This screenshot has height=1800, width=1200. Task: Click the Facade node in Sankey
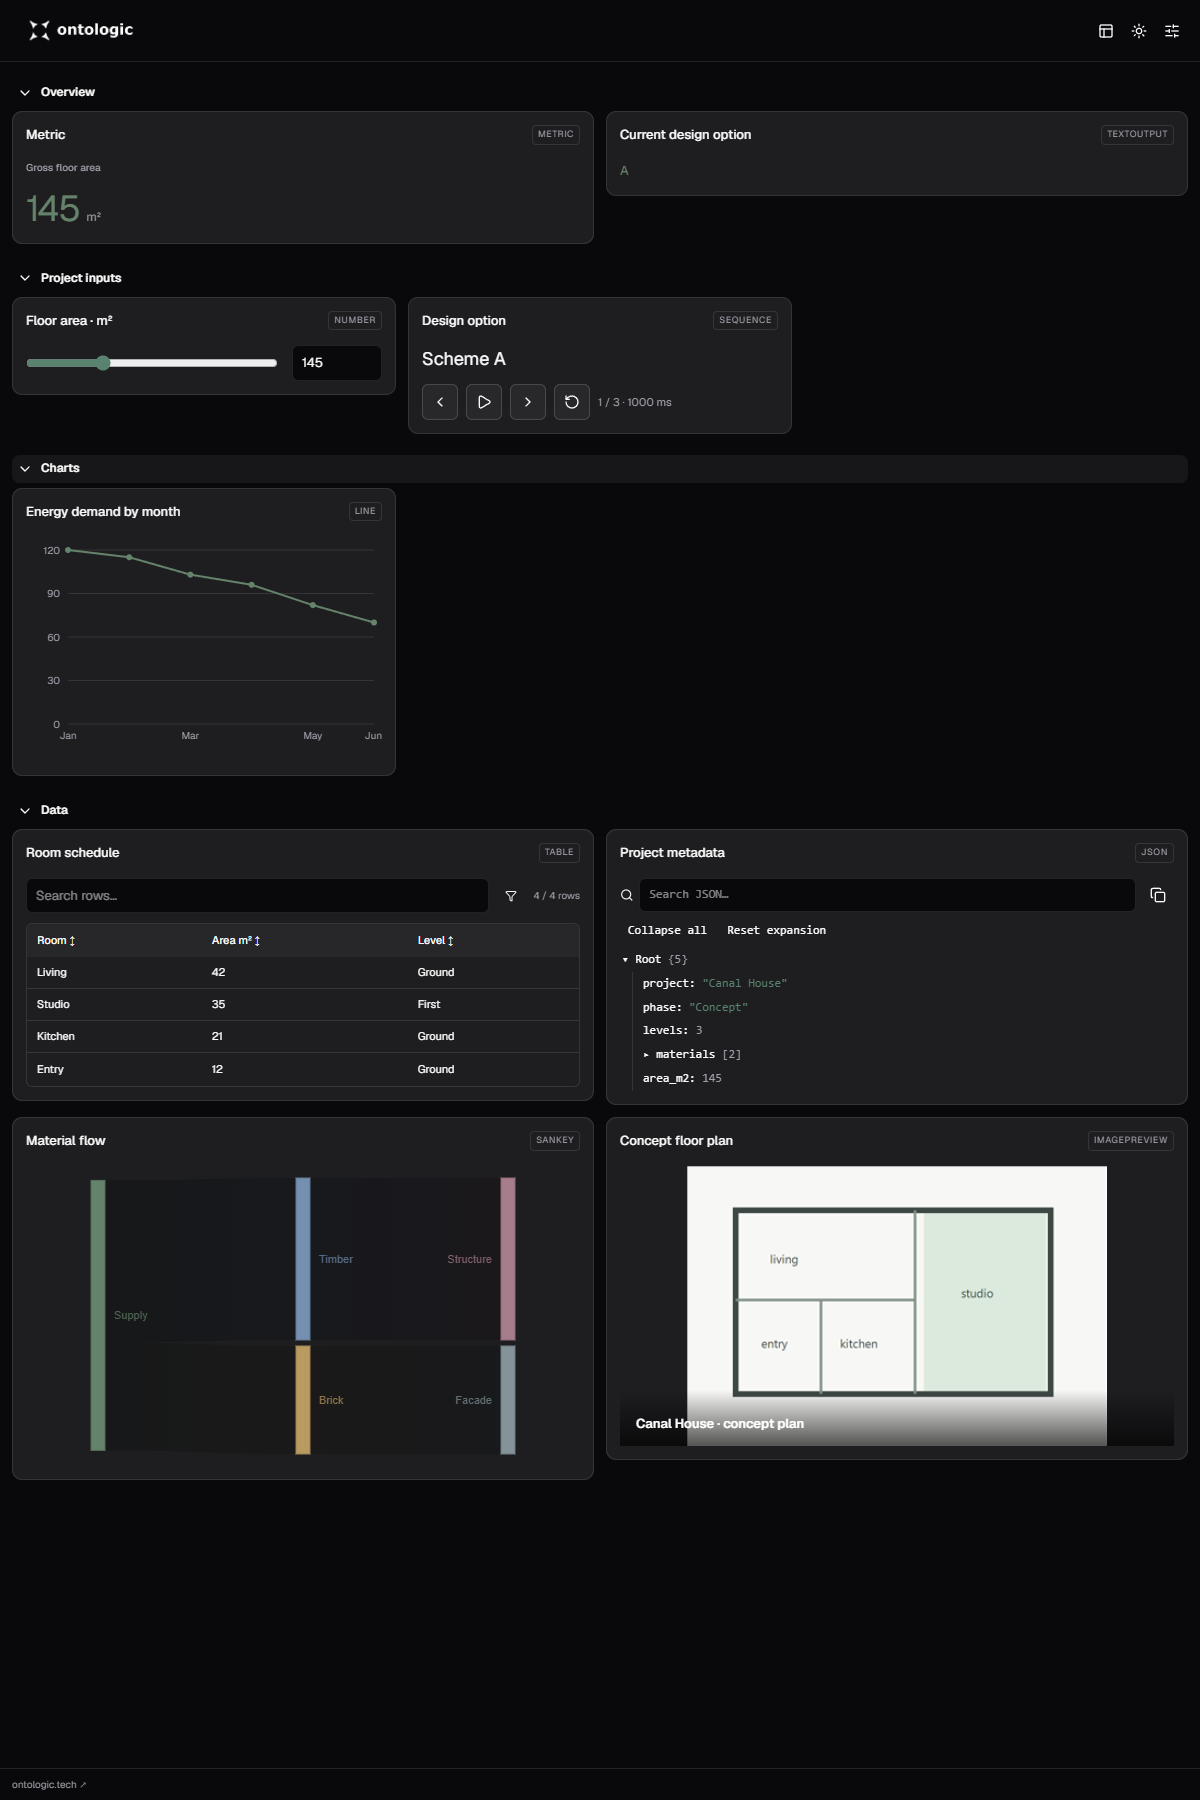click(508, 1400)
